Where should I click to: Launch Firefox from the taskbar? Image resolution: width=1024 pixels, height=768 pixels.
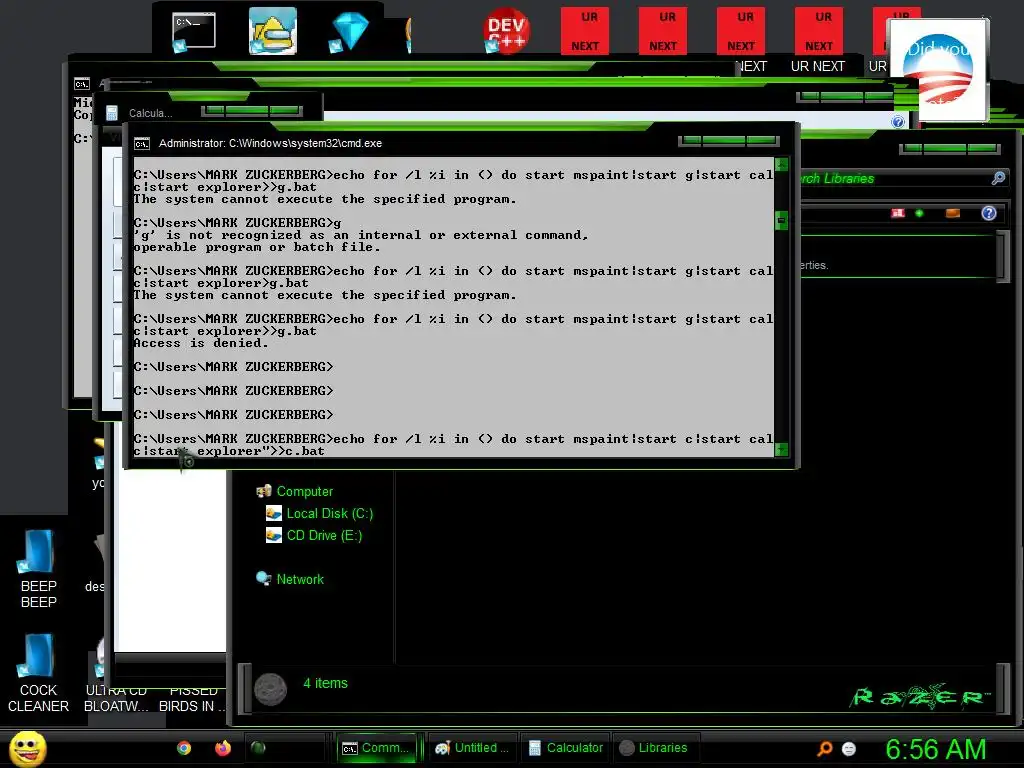[x=223, y=748]
